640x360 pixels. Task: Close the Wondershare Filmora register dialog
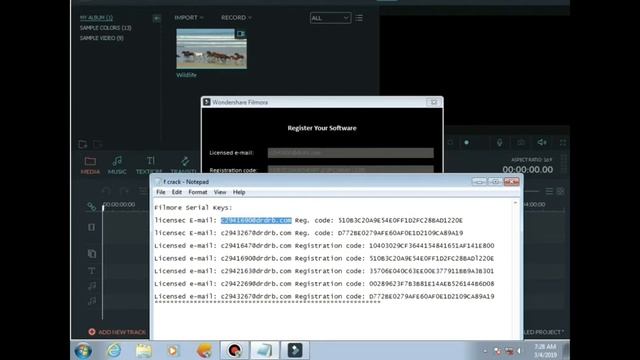tap(433, 102)
